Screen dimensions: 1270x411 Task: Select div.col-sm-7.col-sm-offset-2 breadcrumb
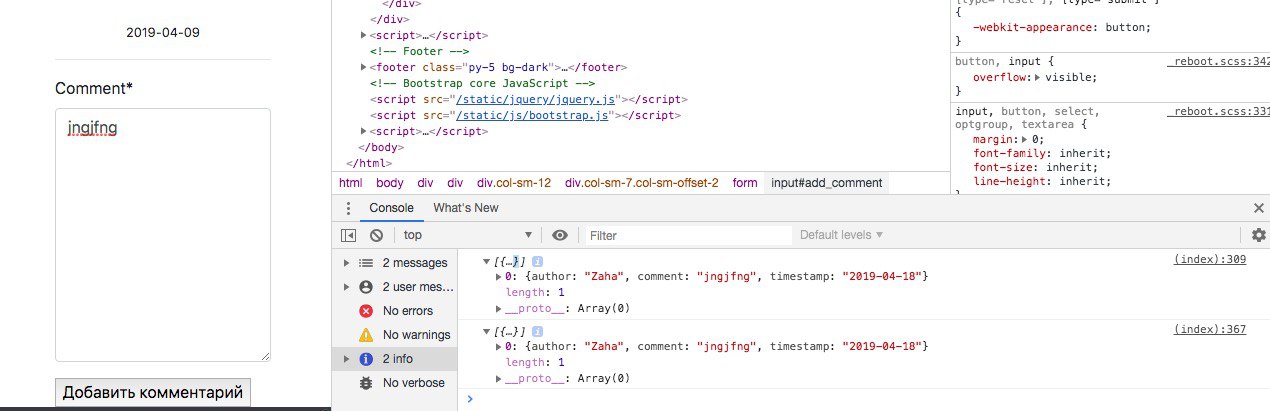[641, 183]
